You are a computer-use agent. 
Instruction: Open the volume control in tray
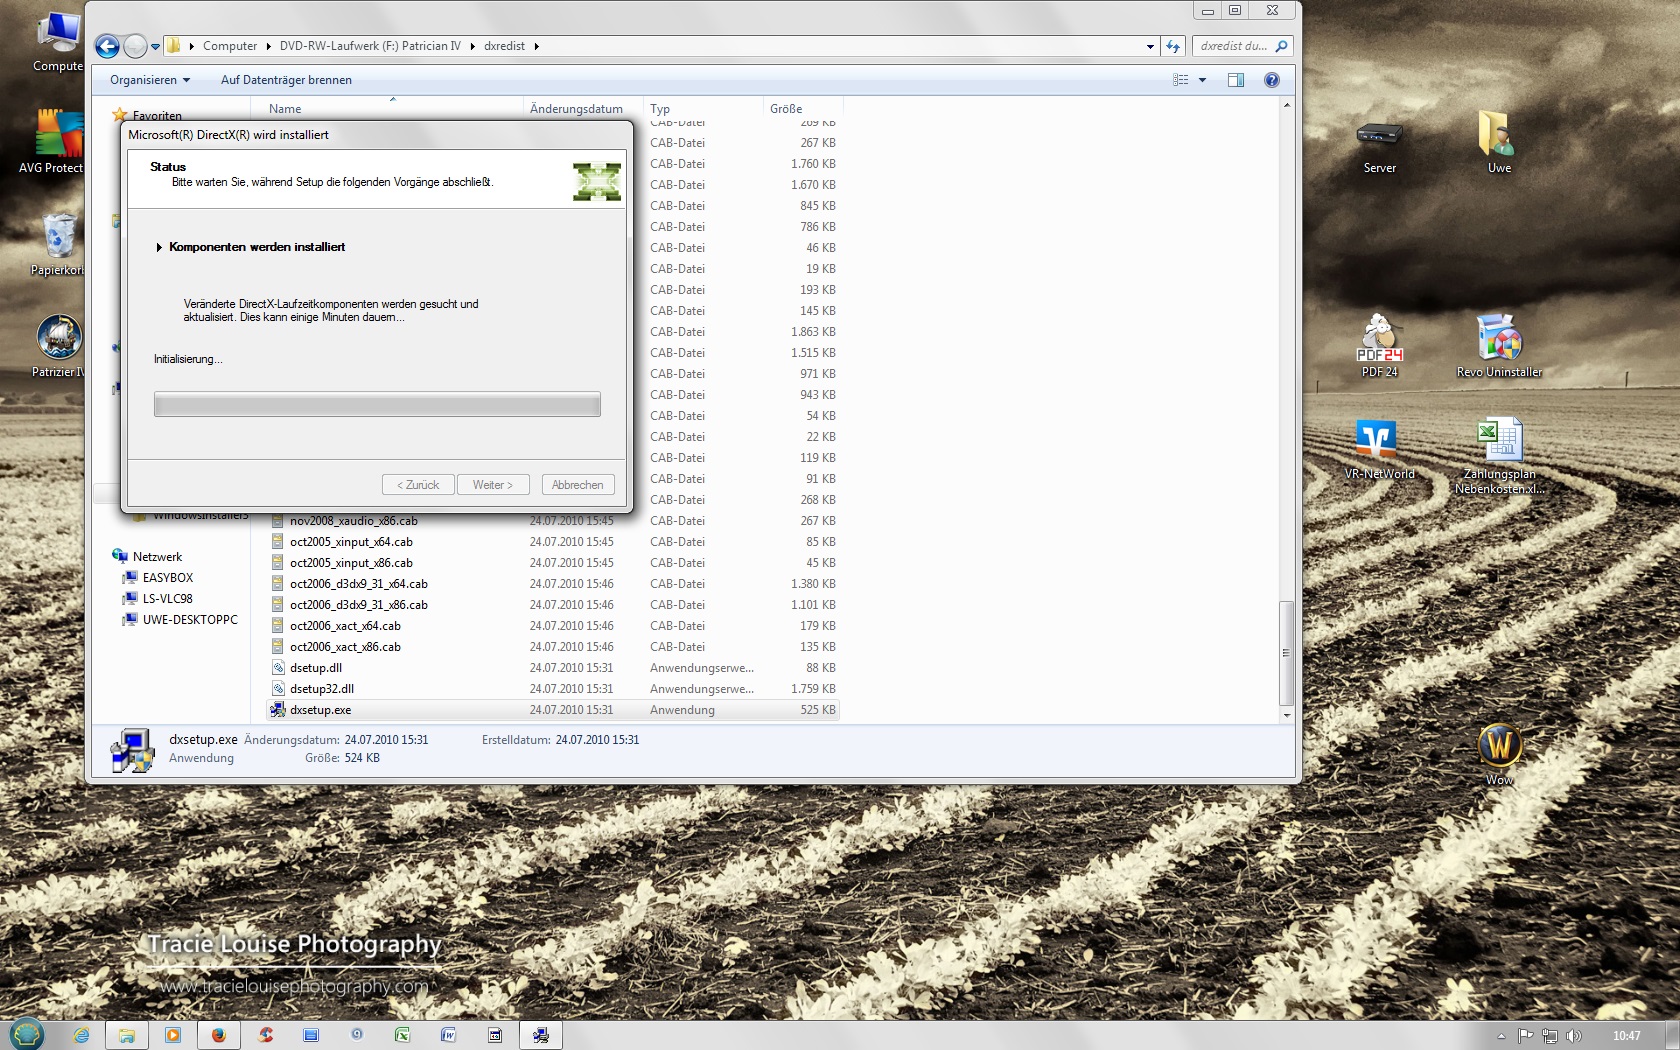pyautogui.click(x=1573, y=1036)
